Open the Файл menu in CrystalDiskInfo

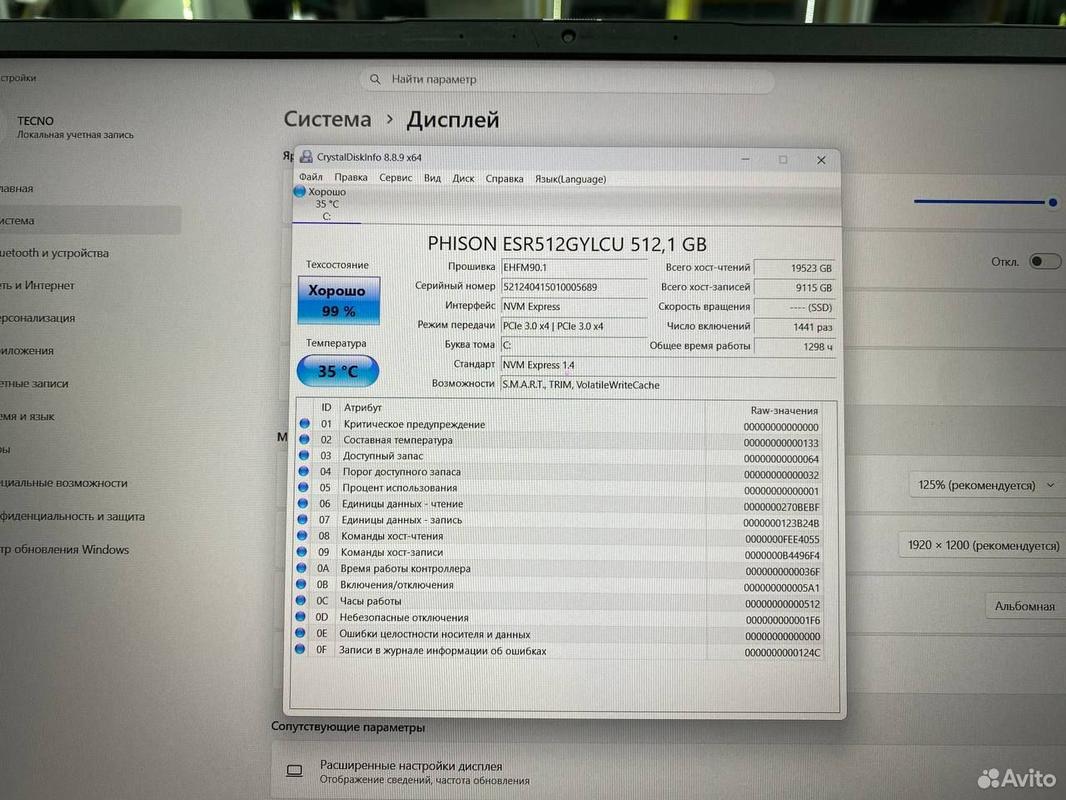coord(311,177)
